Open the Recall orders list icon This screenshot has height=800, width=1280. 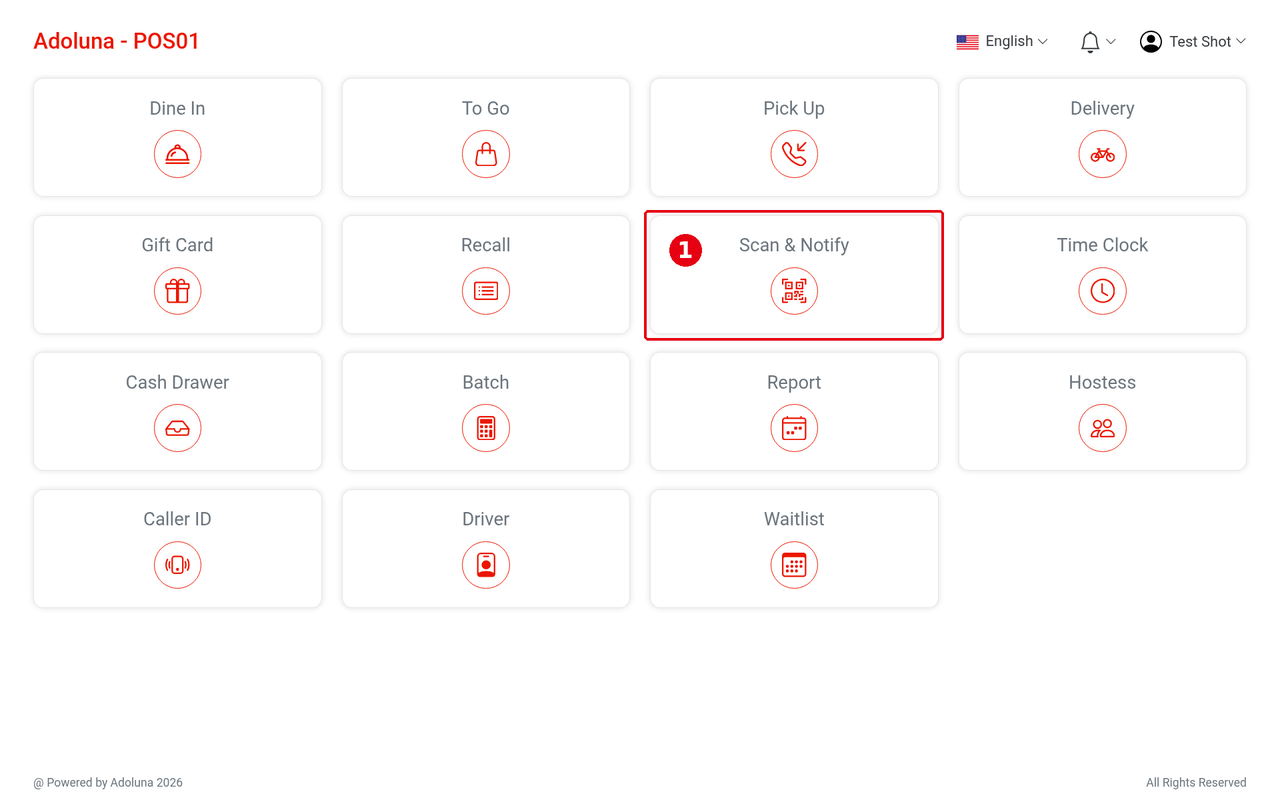pos(486,291)
